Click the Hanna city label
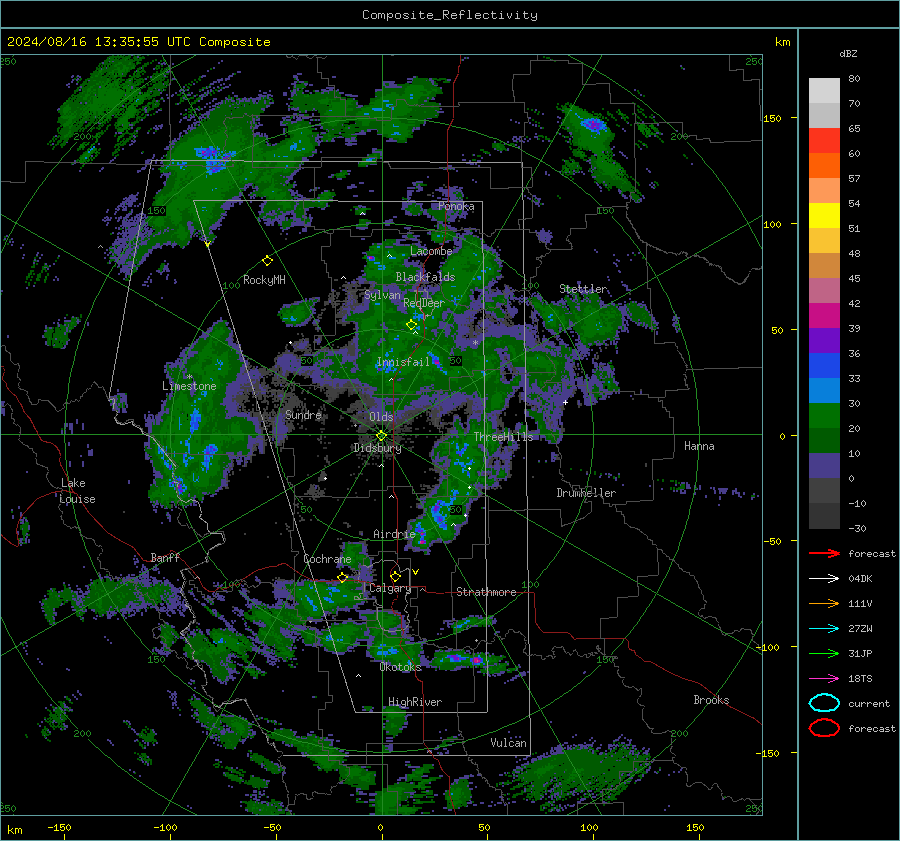This screenshot has width=900, height=841. [x=699, y=446]
